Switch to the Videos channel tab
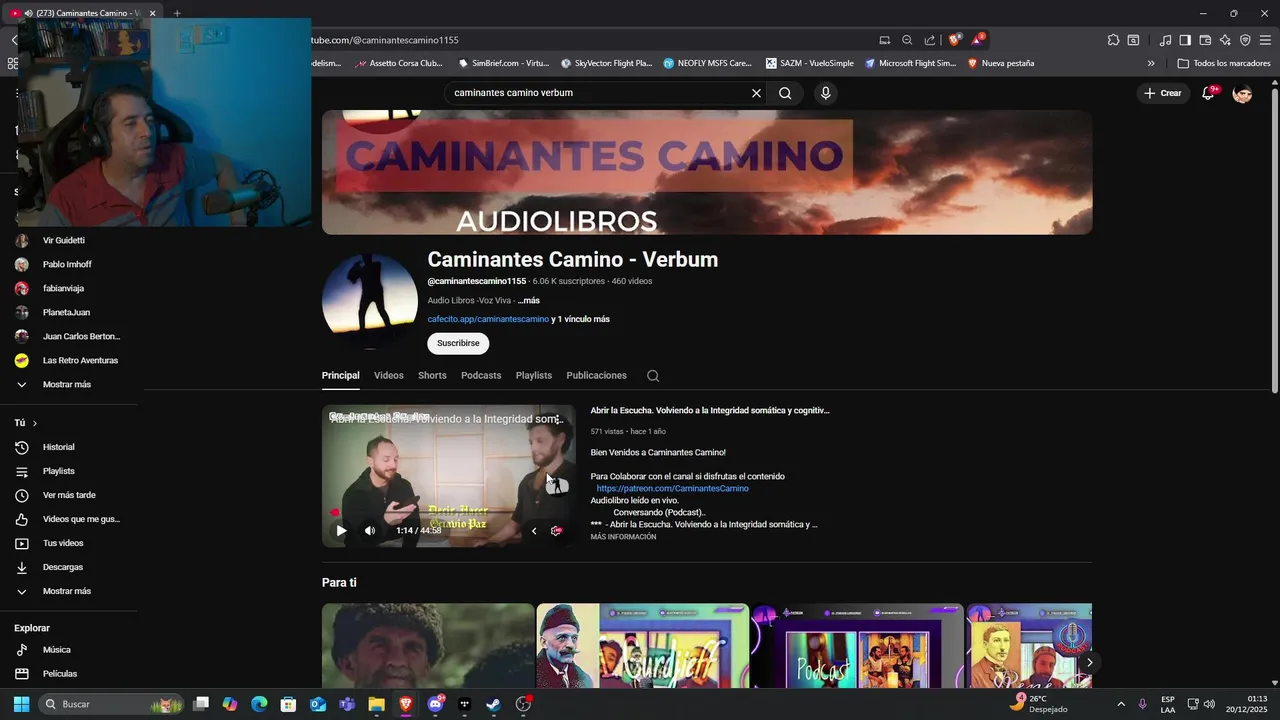 point(389,376)
